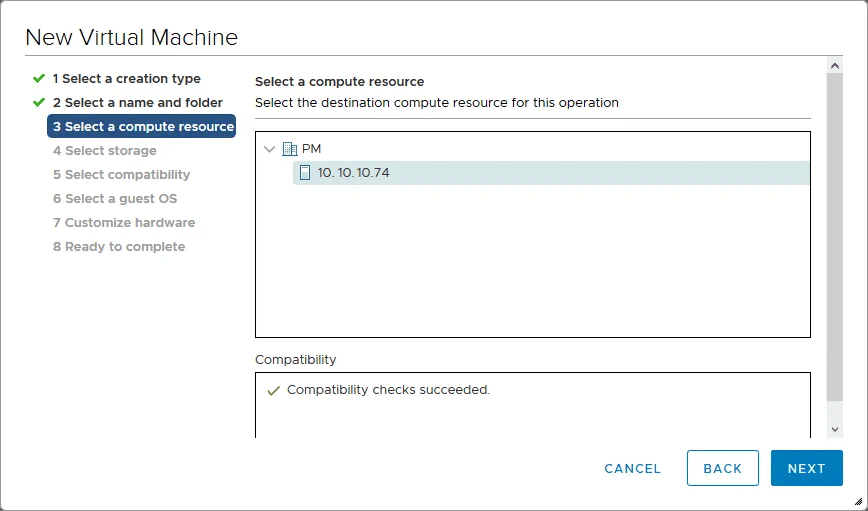868x511 pixels.
Task: Click the PM datacenter icon
Action: pyautogui.click(x=290, y=149)
